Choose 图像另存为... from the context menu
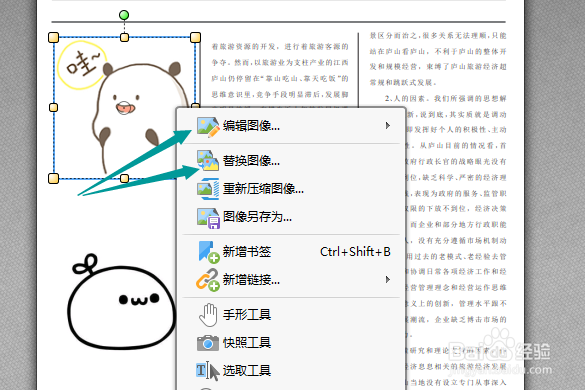 click(291, 216)
